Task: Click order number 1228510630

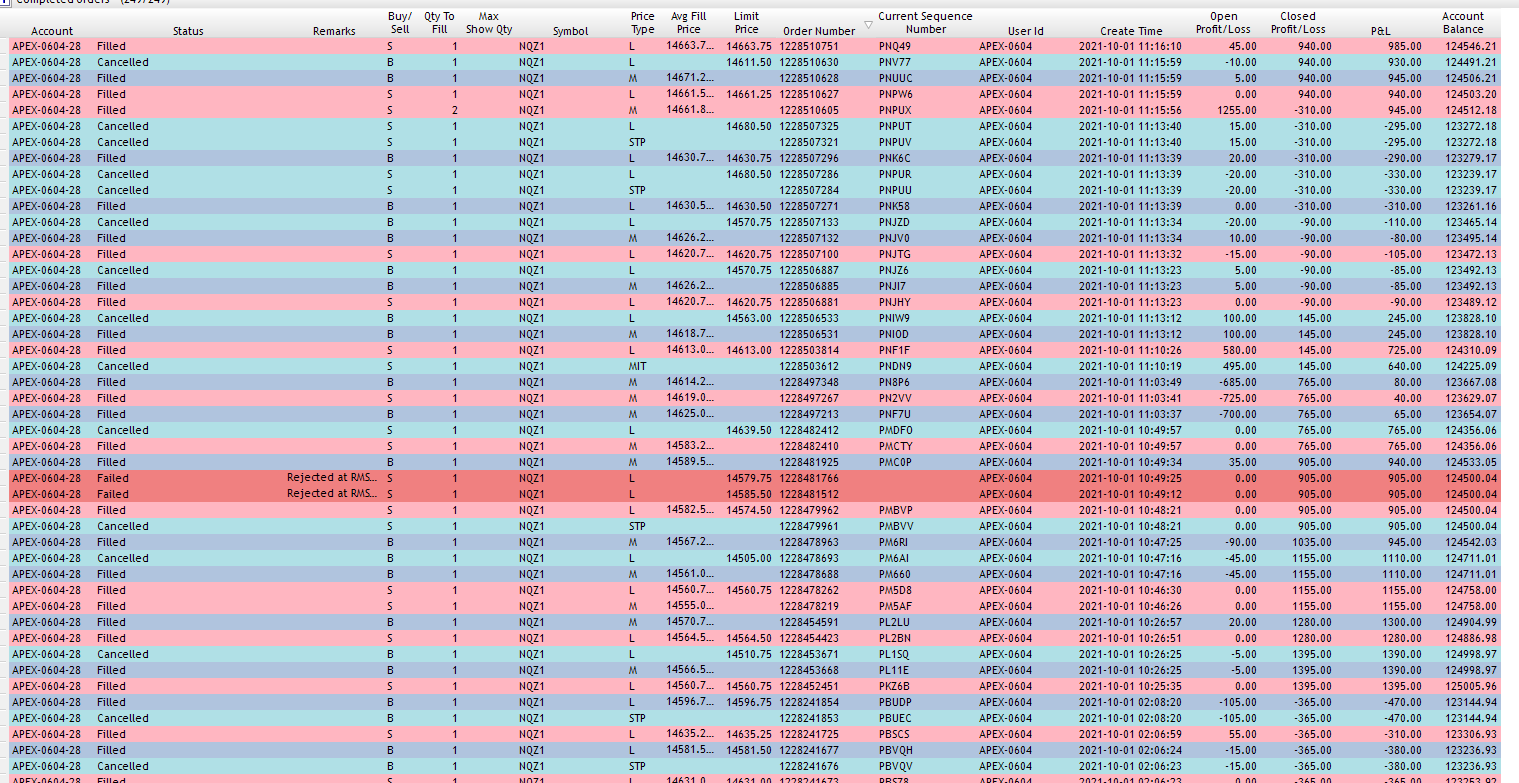Action: (x=808, y=62)
